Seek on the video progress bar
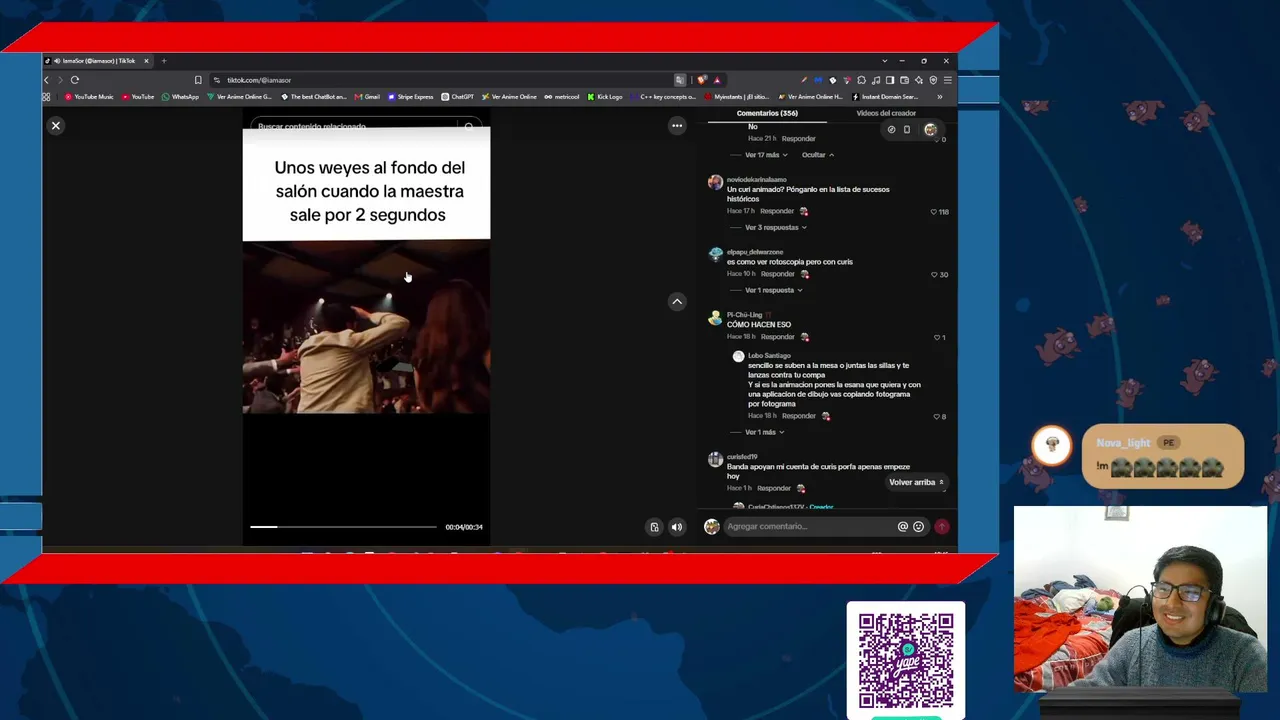The width and height of the screenshot is (1280, 720). pyautogui.click(x=343, y=527)
